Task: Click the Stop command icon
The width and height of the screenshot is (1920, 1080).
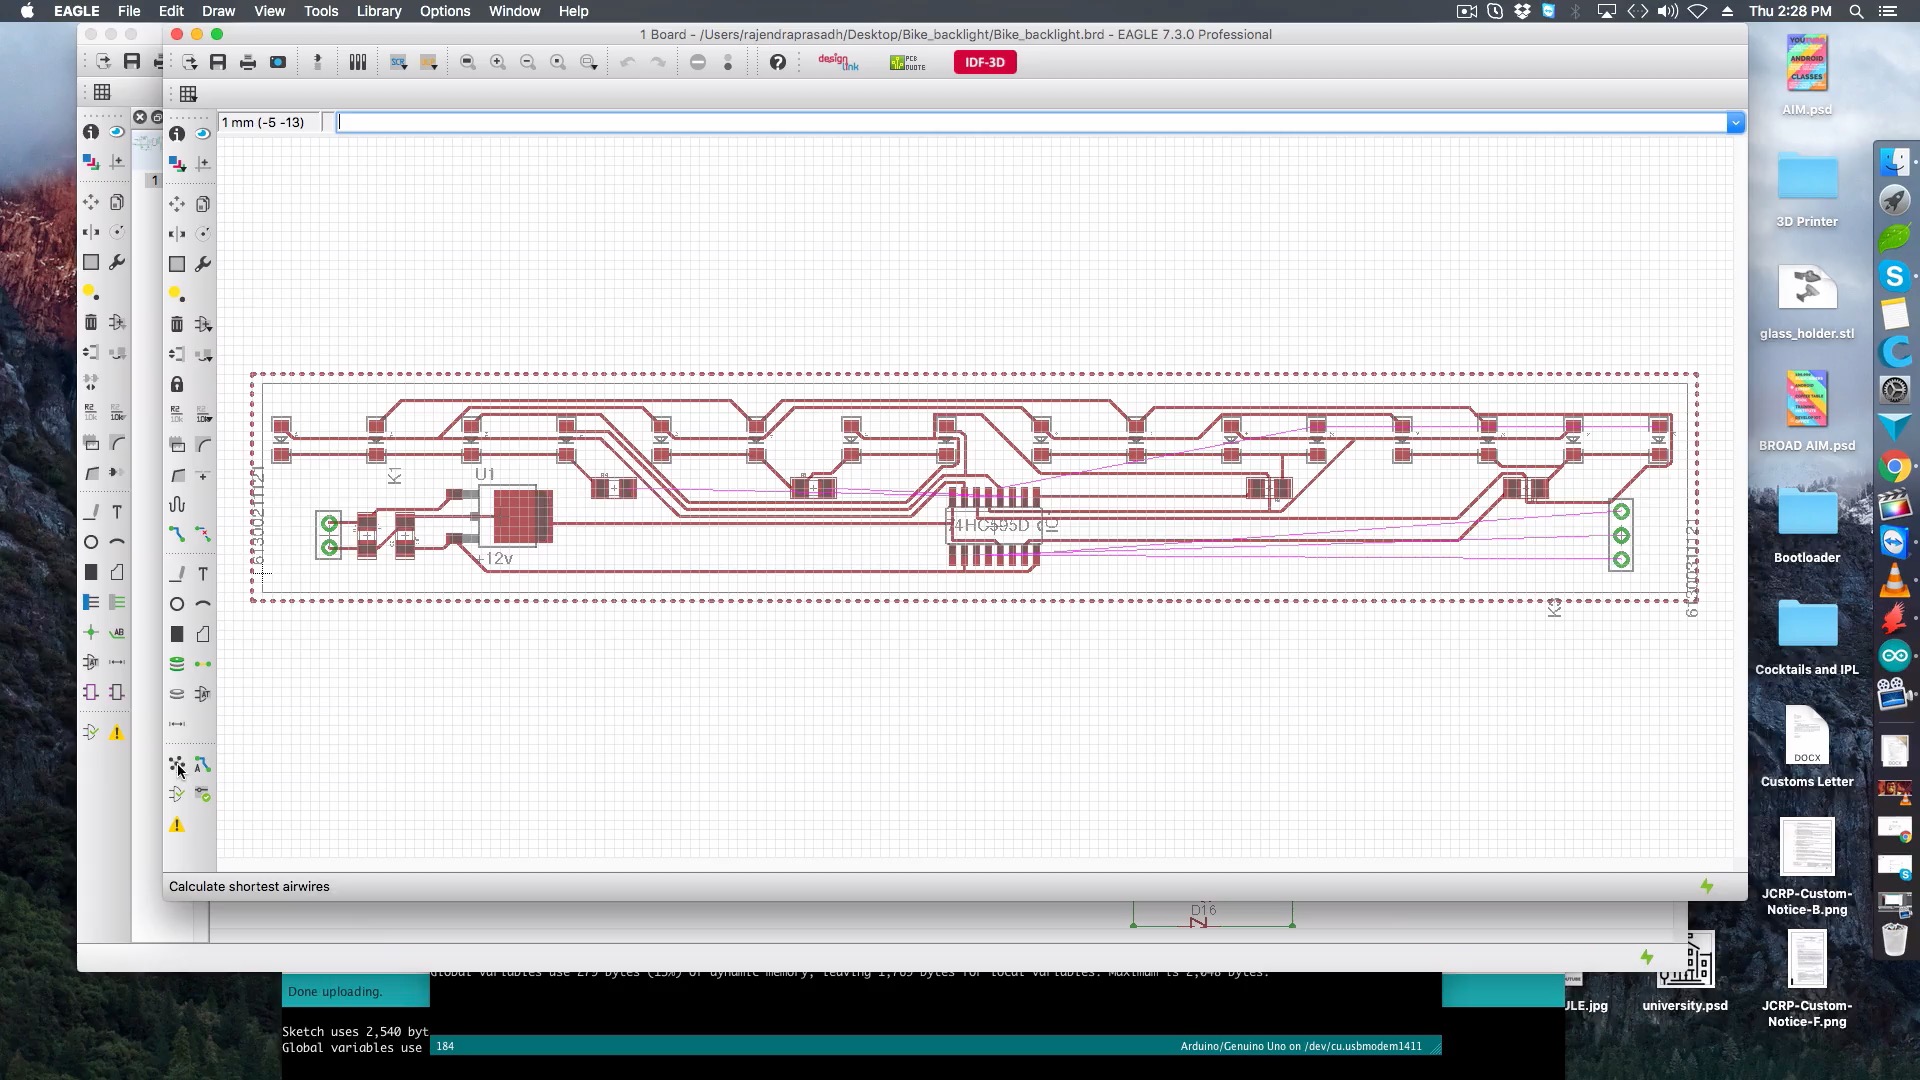Action: coord(698,62)
